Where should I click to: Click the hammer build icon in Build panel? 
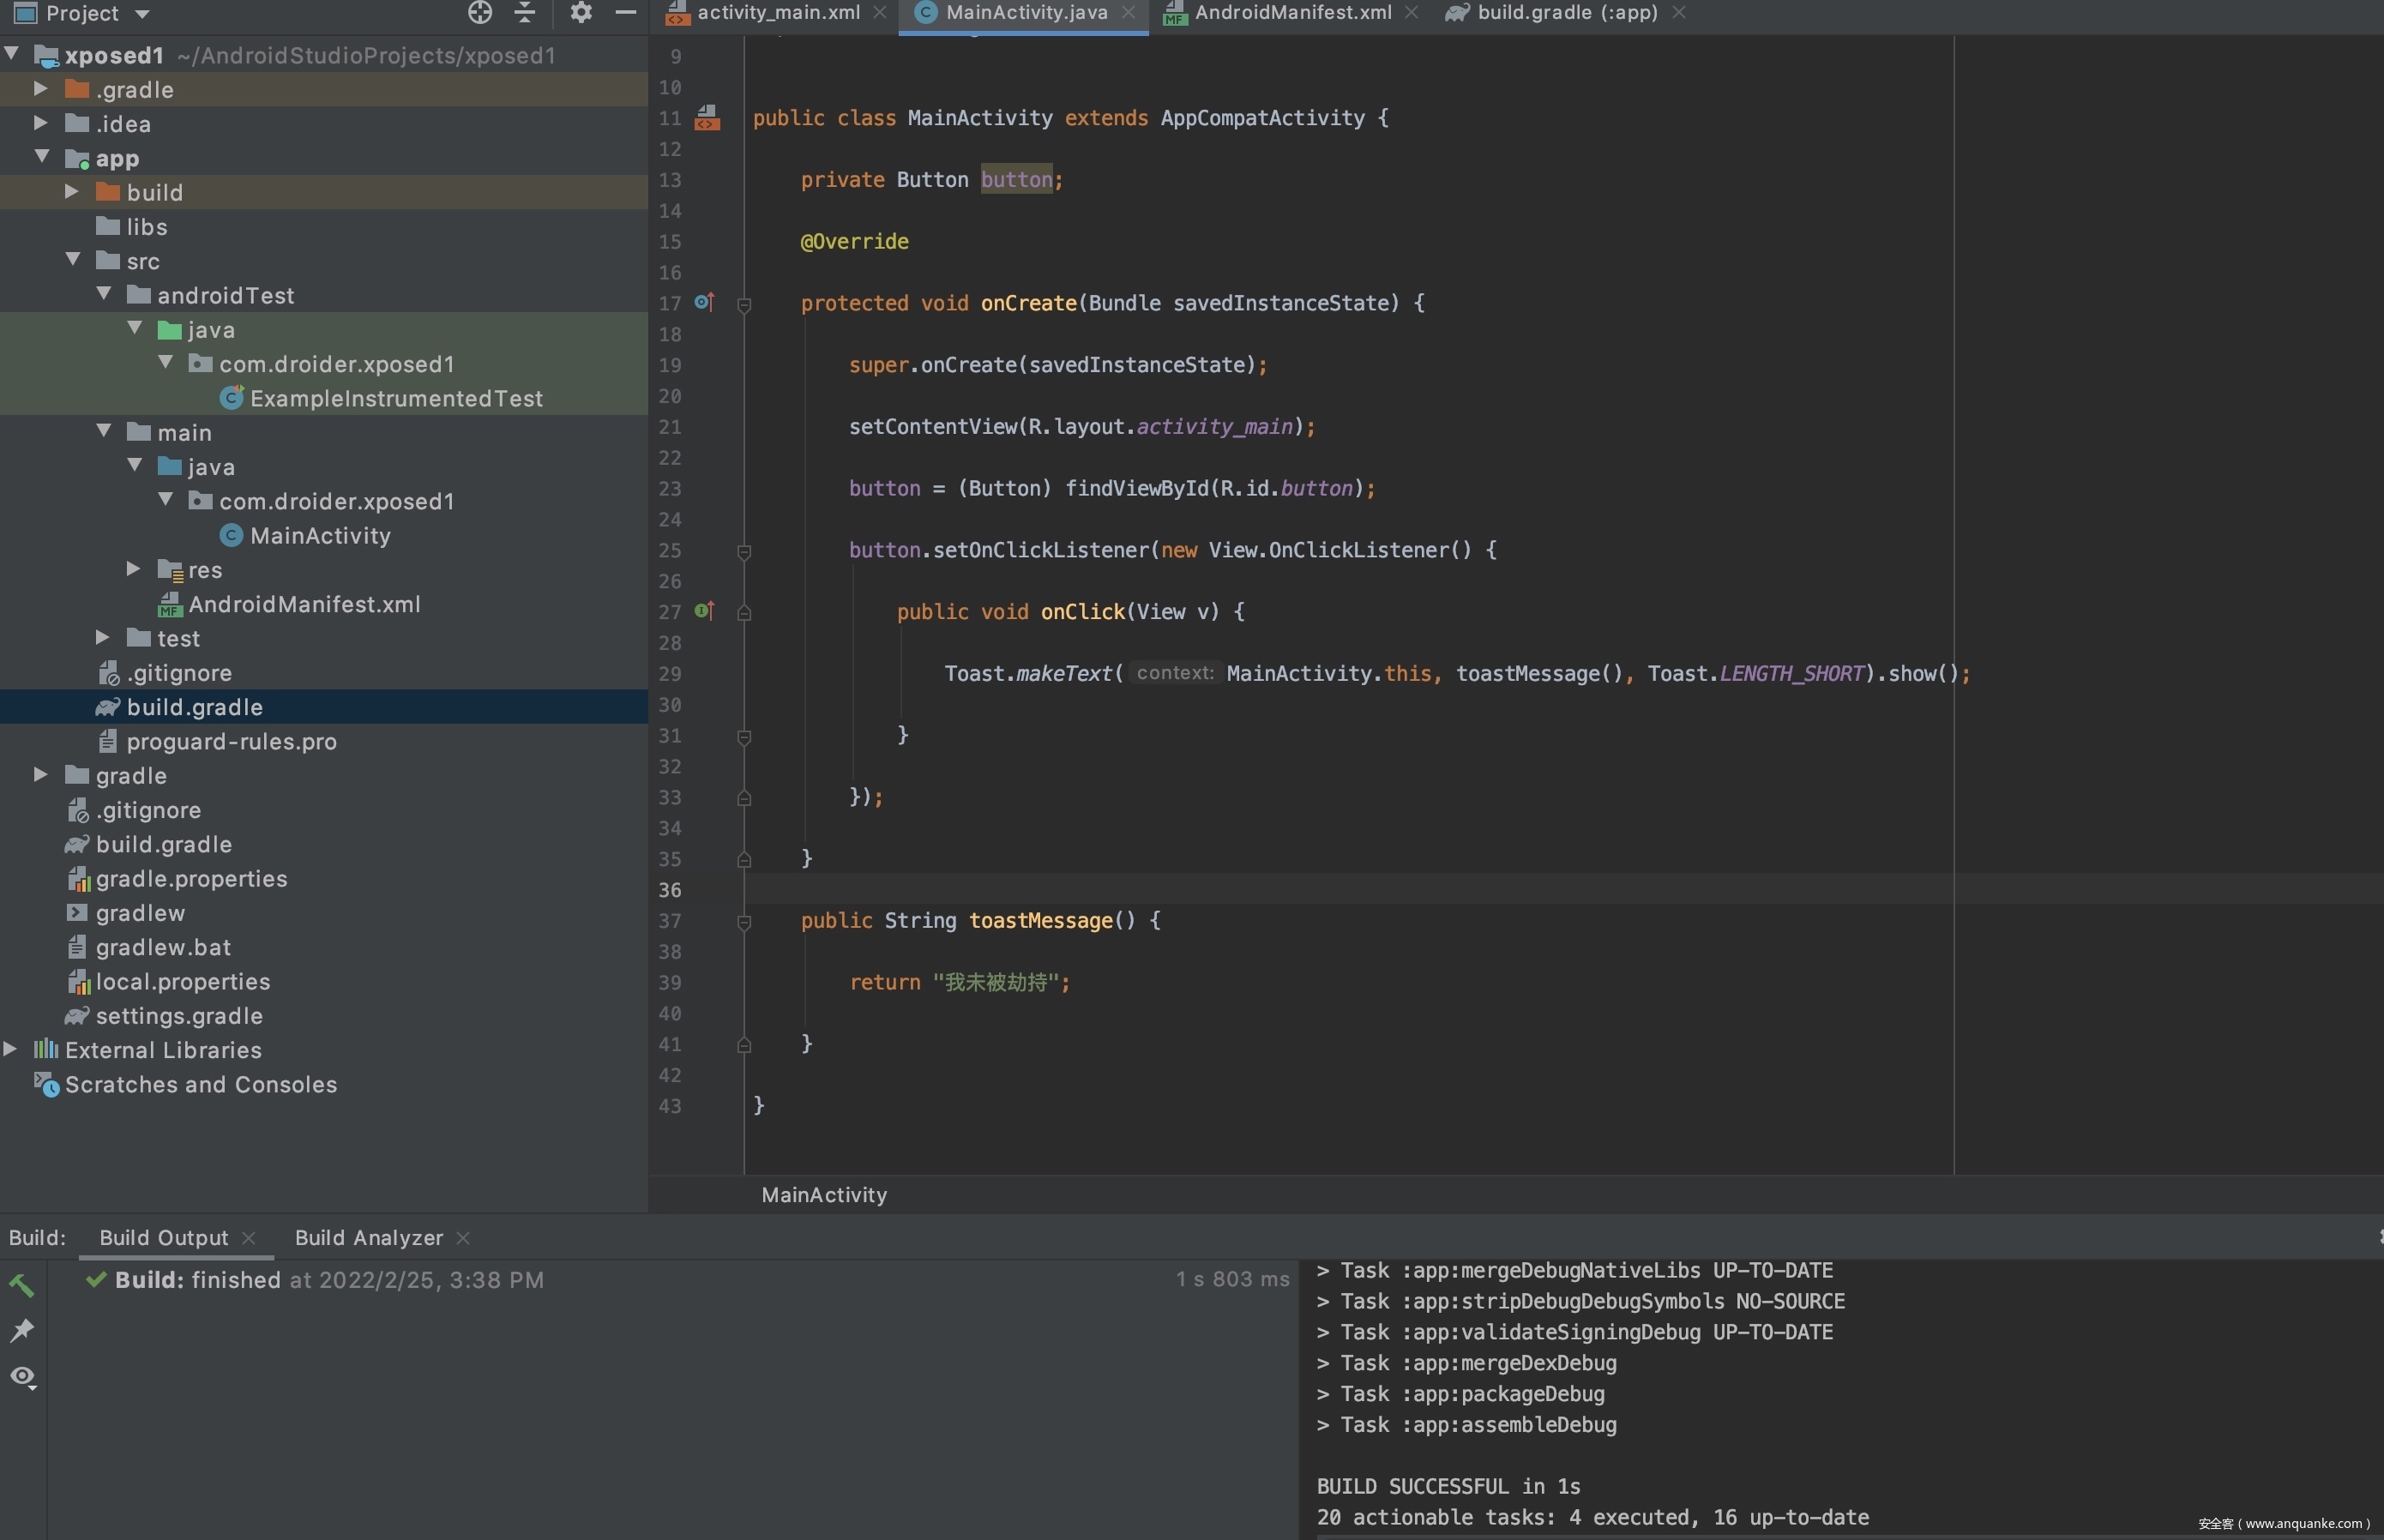click(x=22, y=1285)
